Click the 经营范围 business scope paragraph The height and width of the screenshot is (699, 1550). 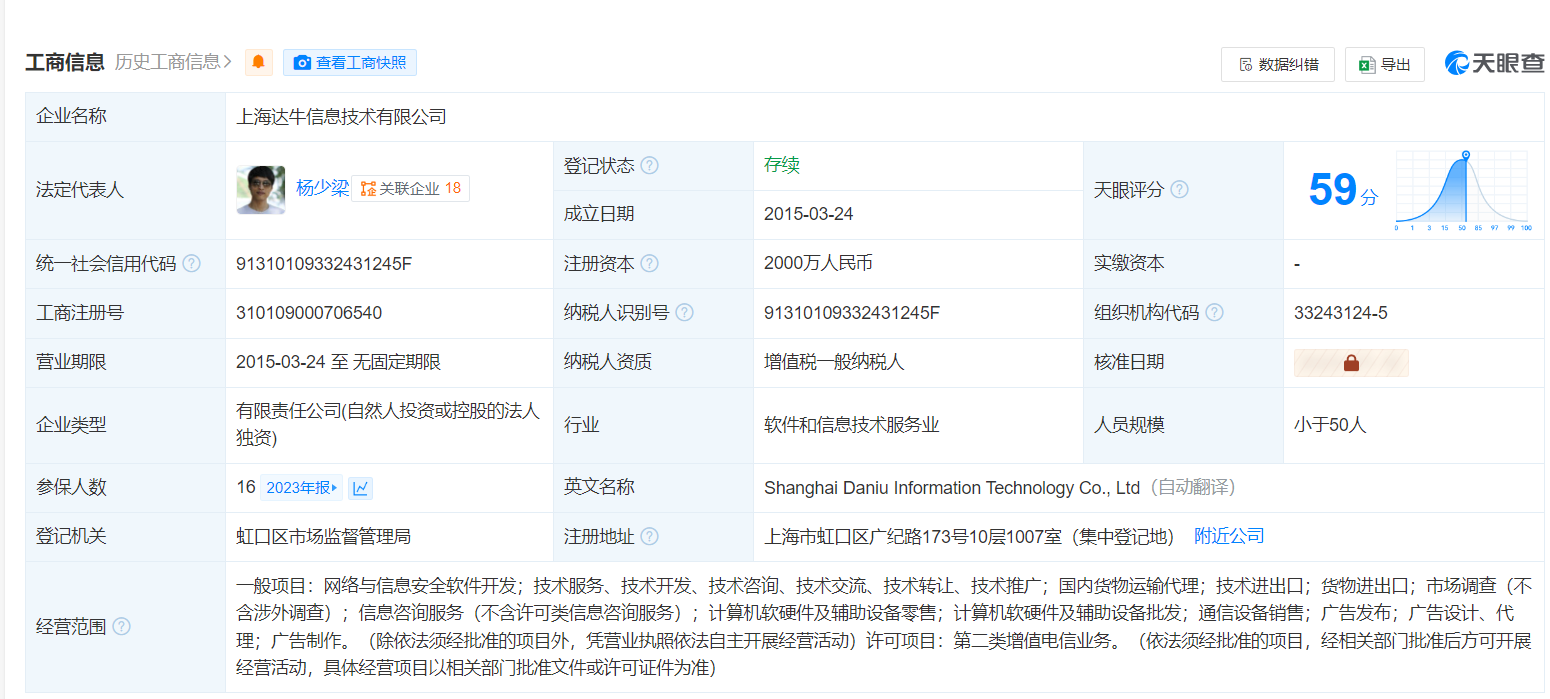coord(884,627)
